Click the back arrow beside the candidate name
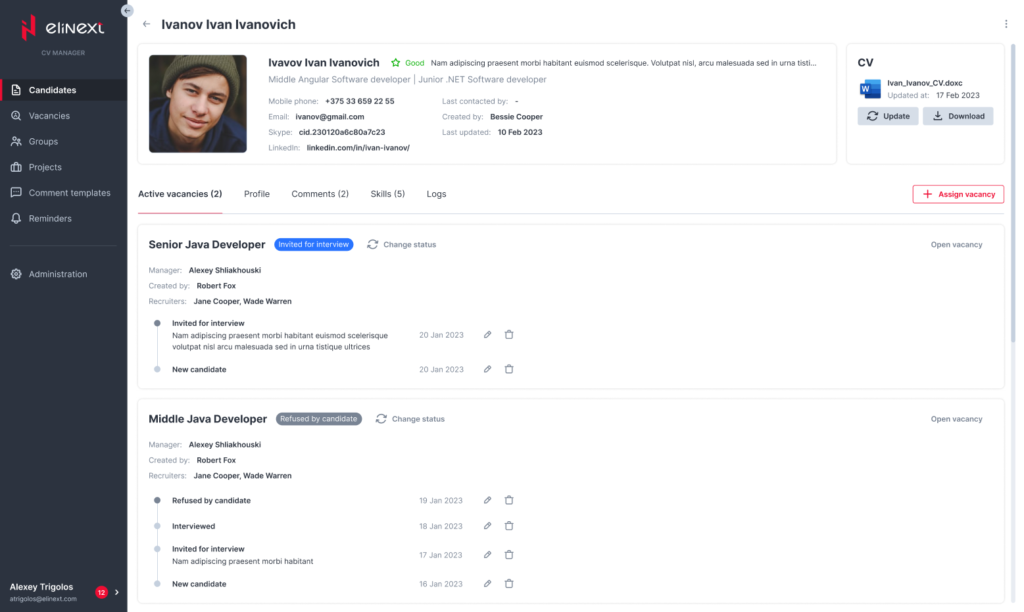This screenshot has height=612, width=1024. pos(147,24)
